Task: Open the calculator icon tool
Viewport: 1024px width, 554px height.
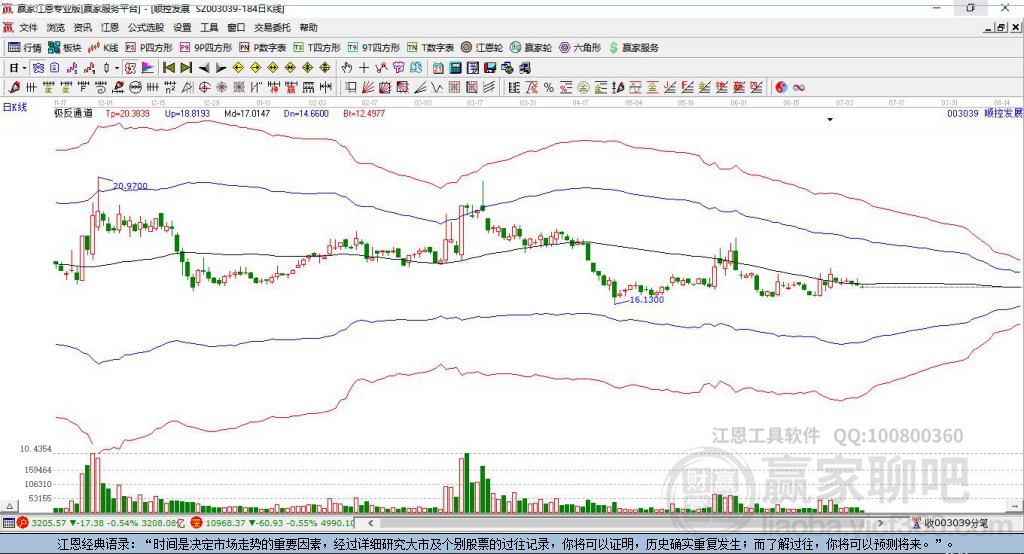Action: (455, 68)
